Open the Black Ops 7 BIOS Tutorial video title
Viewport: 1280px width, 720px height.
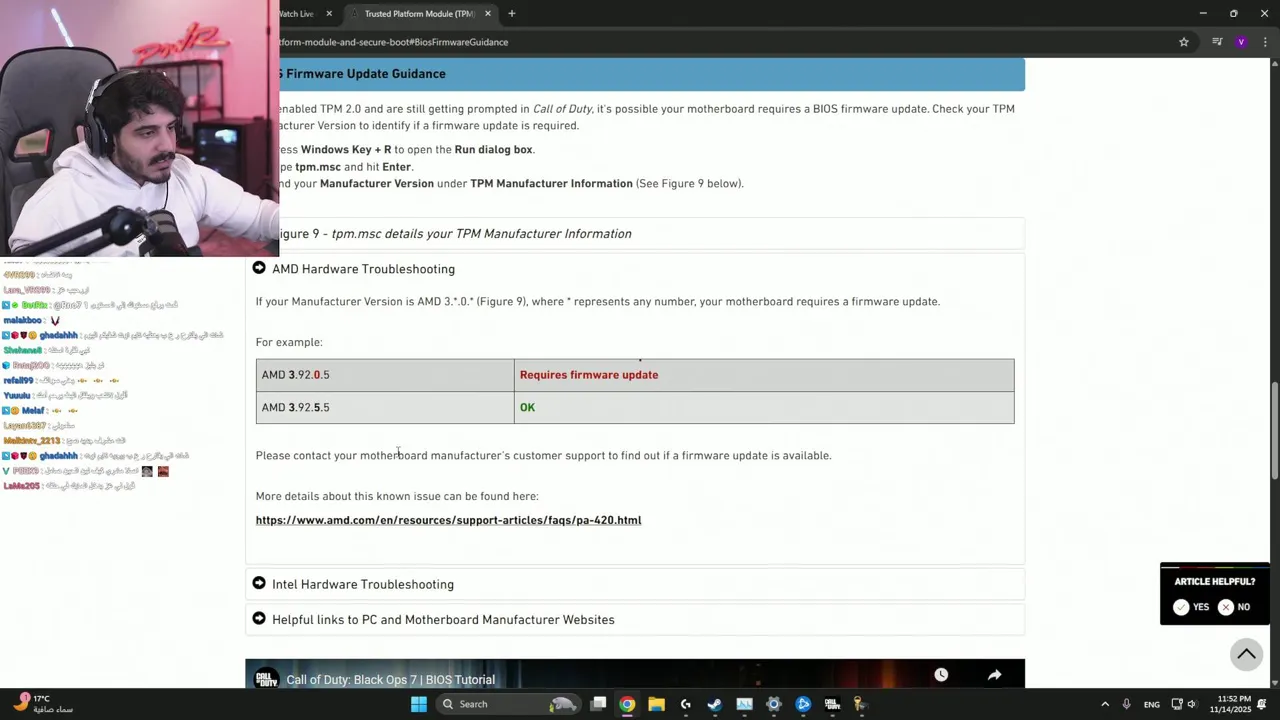pos(391,680)
